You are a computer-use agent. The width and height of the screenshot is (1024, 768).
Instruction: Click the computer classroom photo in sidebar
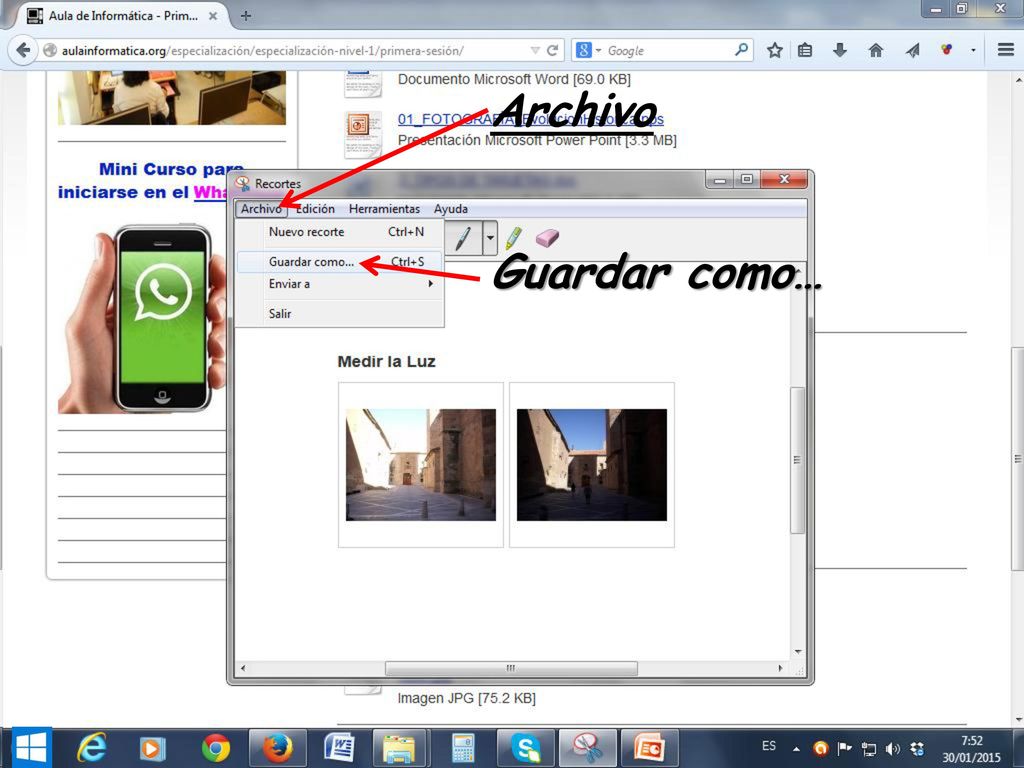click(172, 98)
